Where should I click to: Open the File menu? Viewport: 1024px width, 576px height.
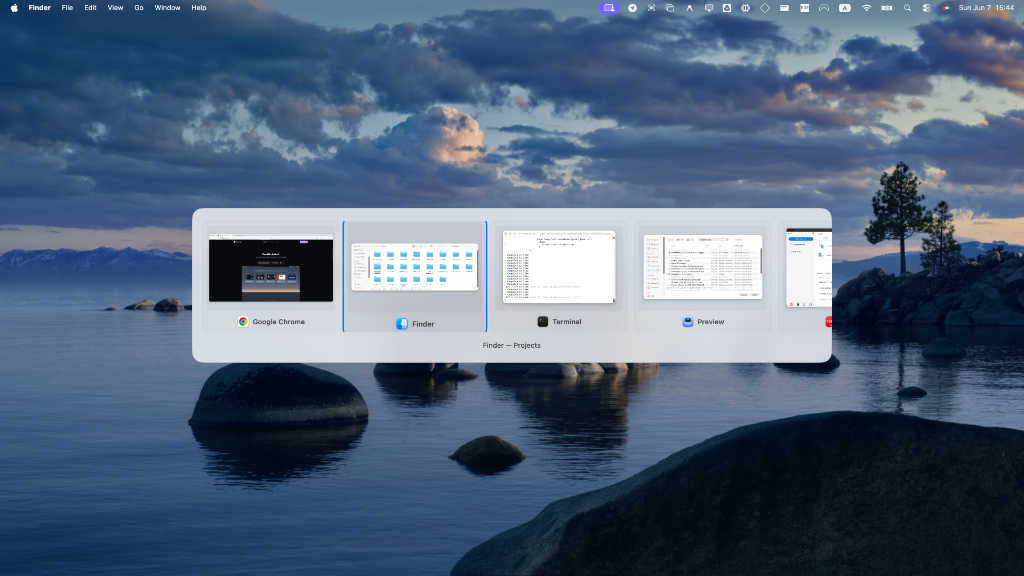(67, 8)
